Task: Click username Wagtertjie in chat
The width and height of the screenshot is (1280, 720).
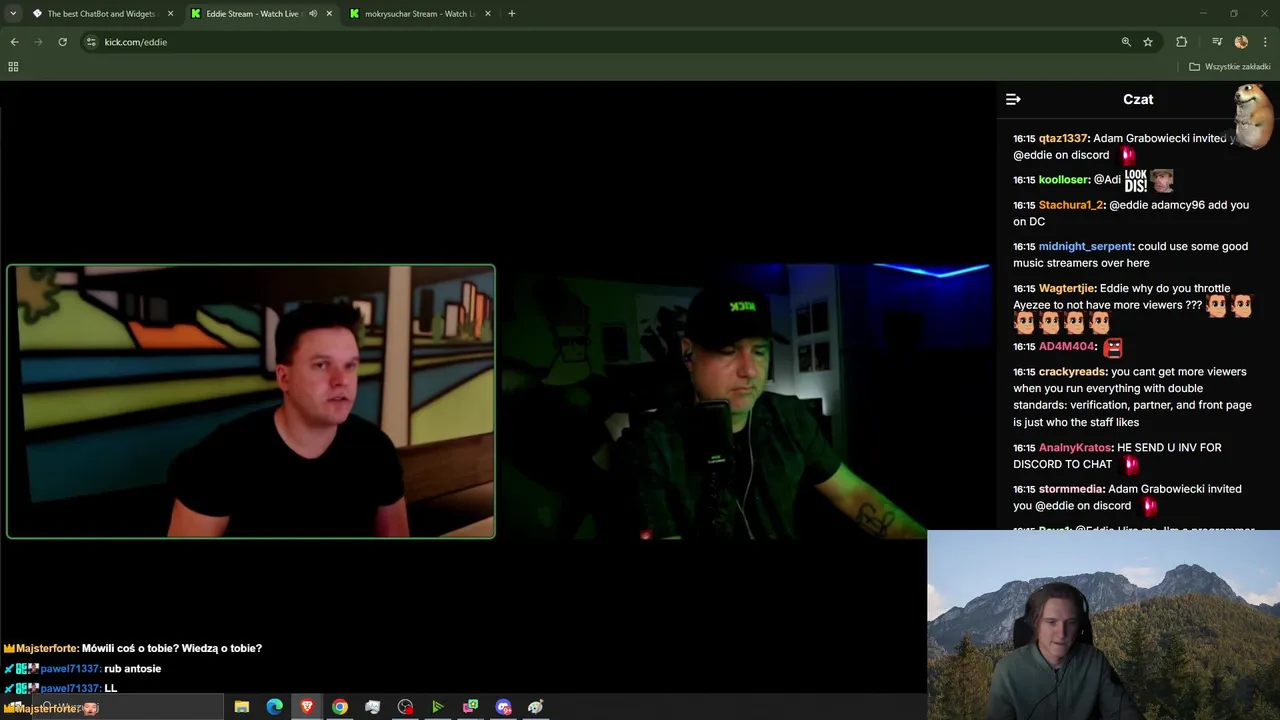Action: [1067, 288]
